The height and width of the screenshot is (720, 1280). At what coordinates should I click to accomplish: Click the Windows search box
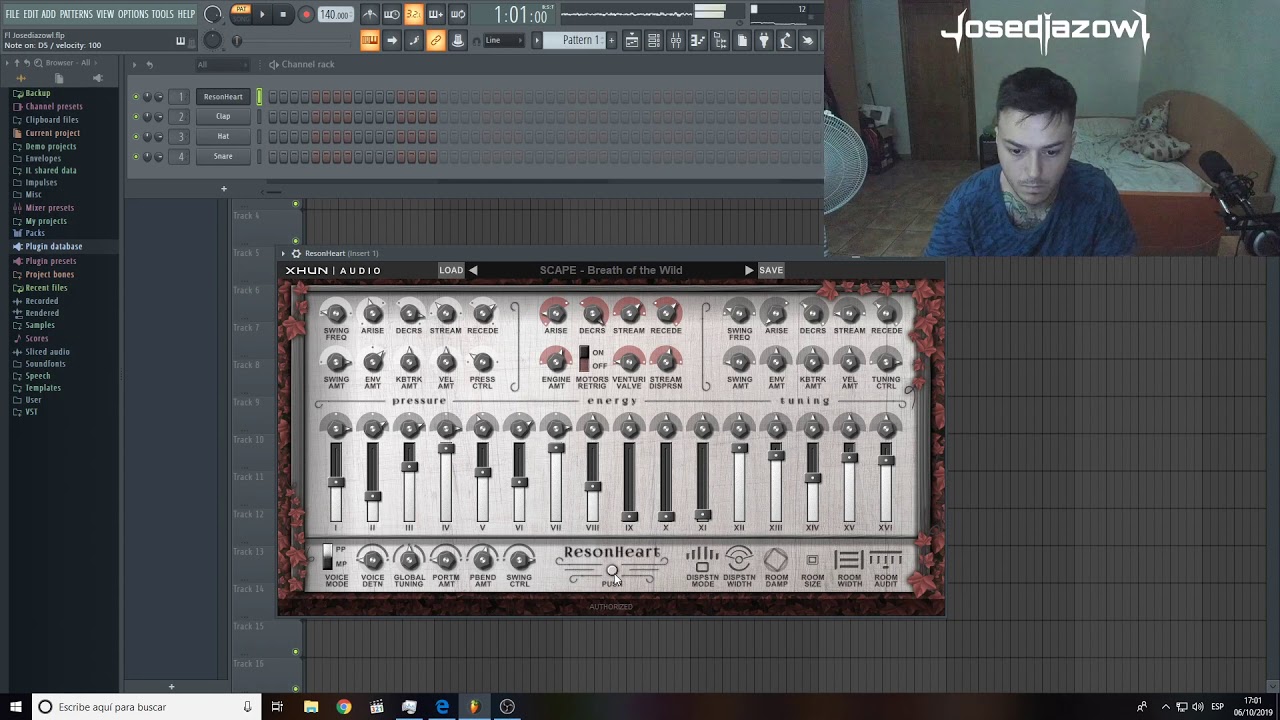coord(146,707)
